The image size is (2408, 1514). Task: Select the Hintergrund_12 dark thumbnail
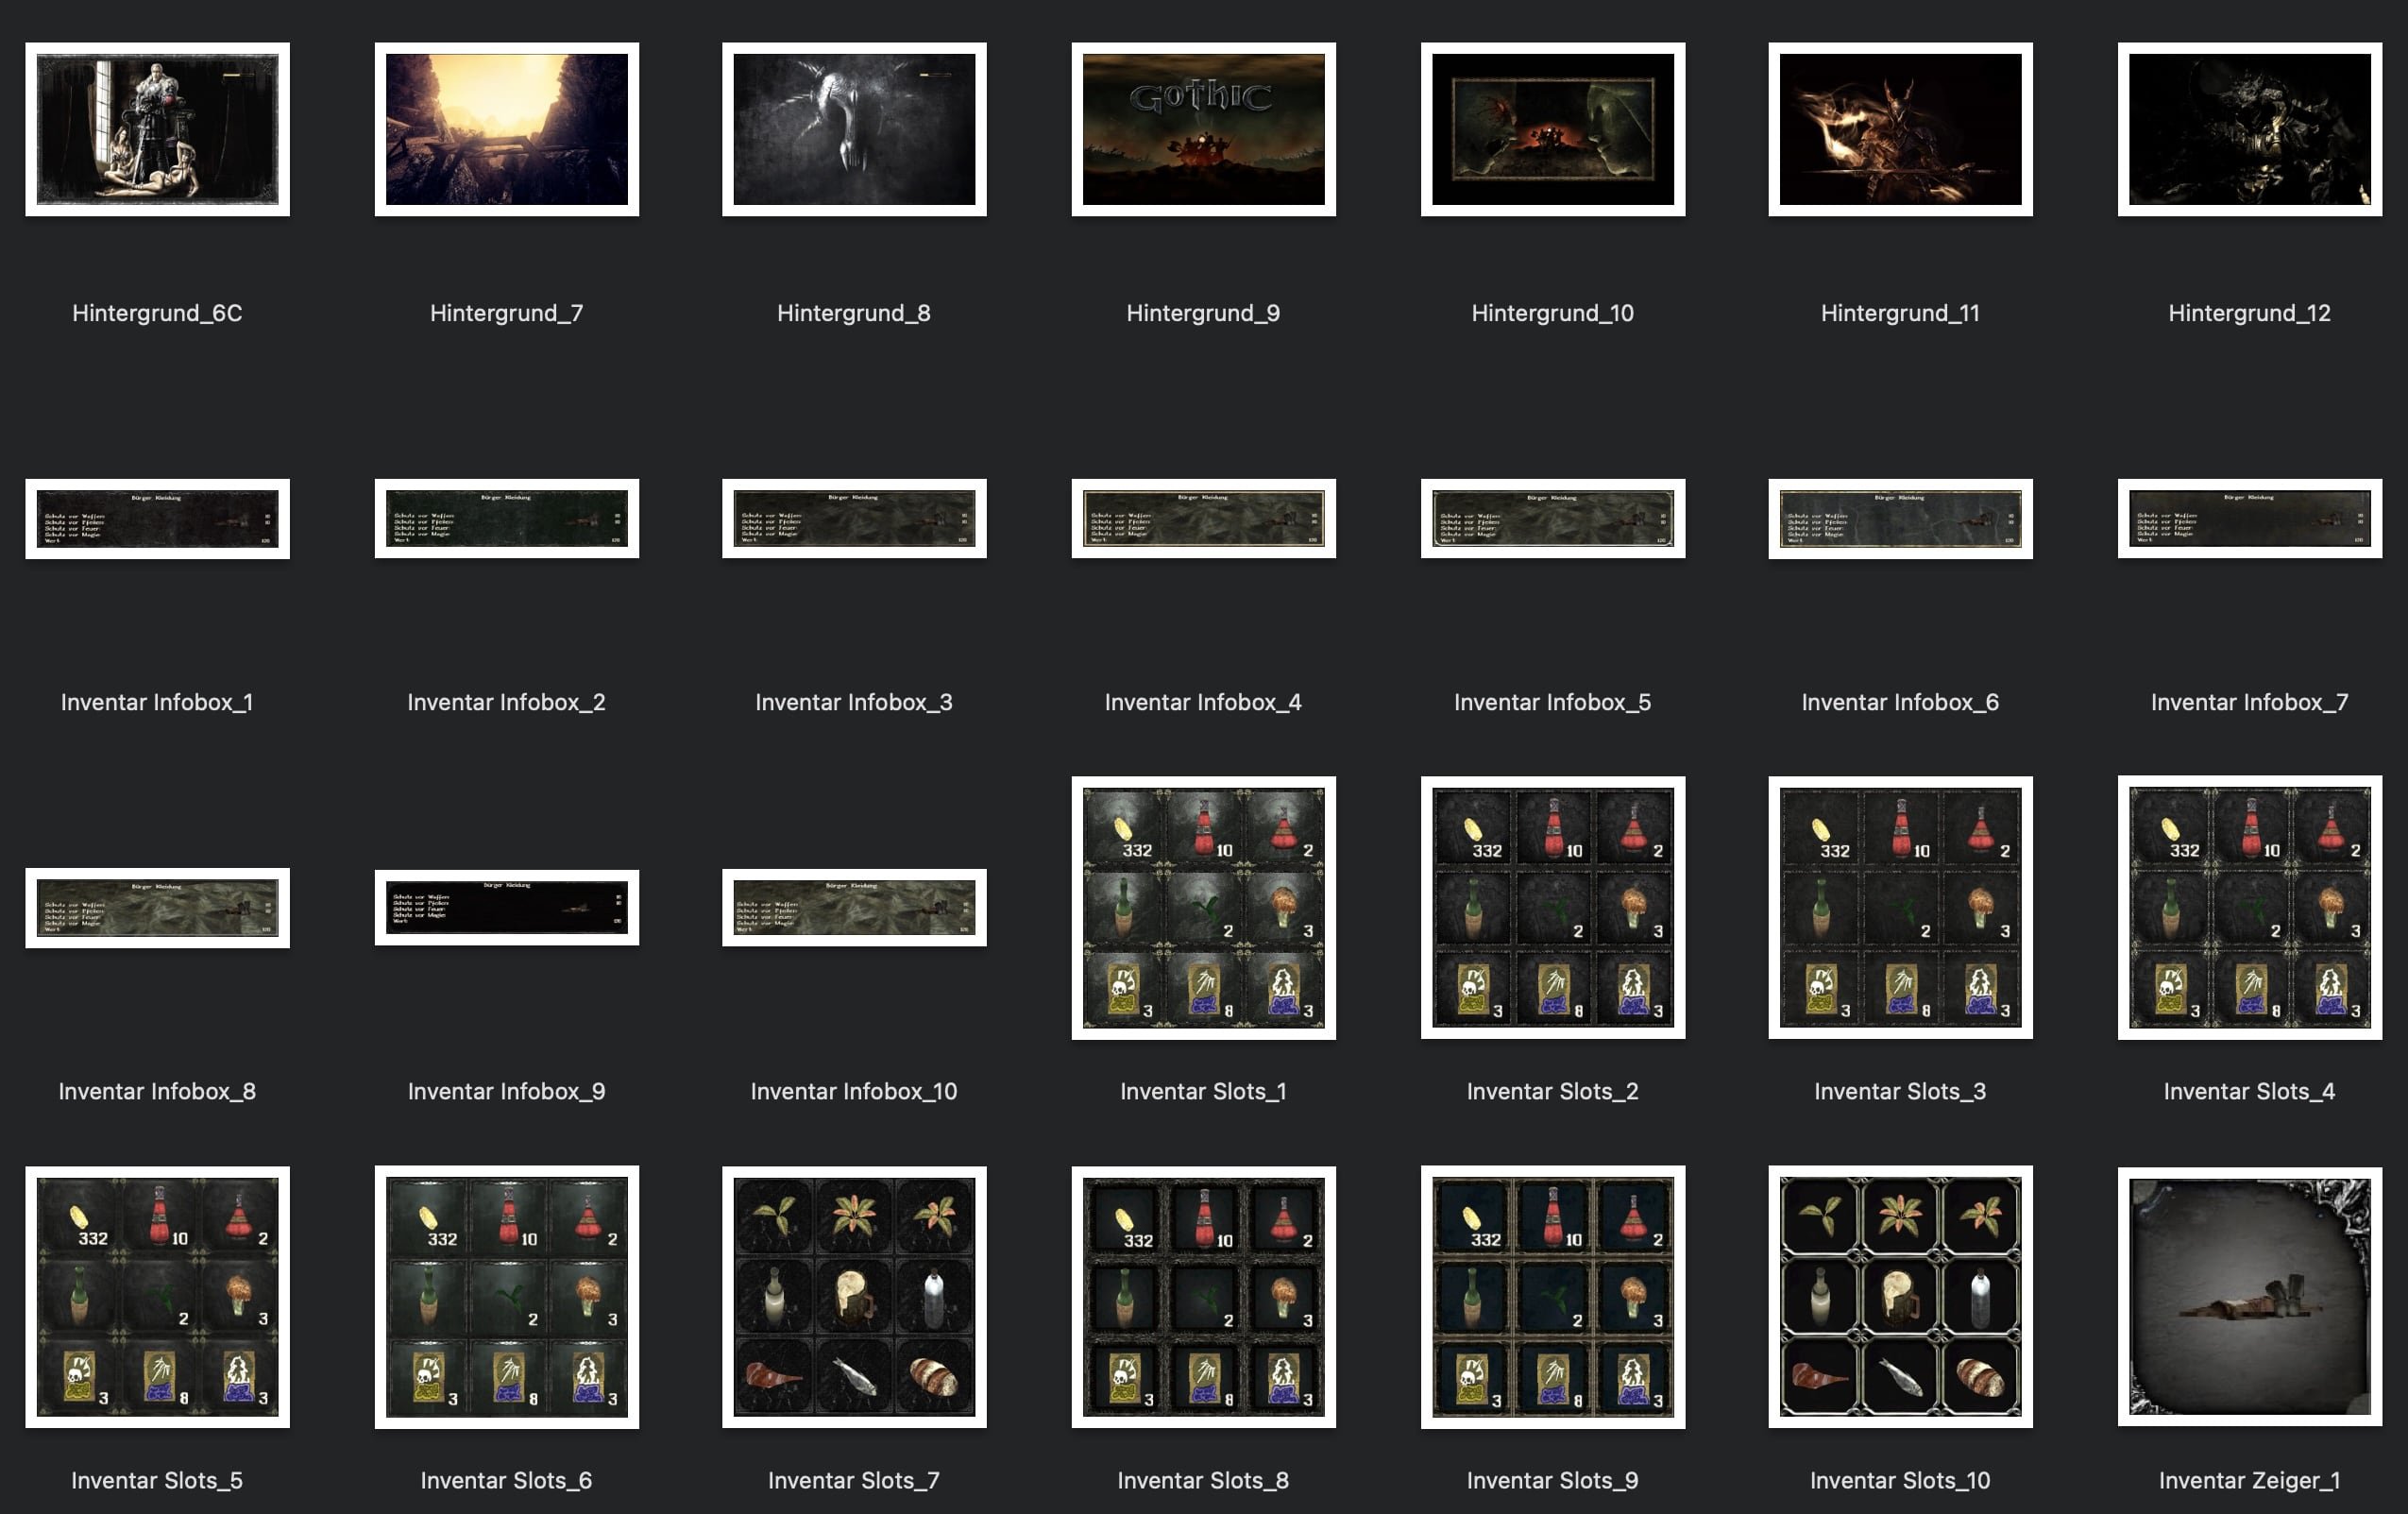click(x=2249, y=129)
